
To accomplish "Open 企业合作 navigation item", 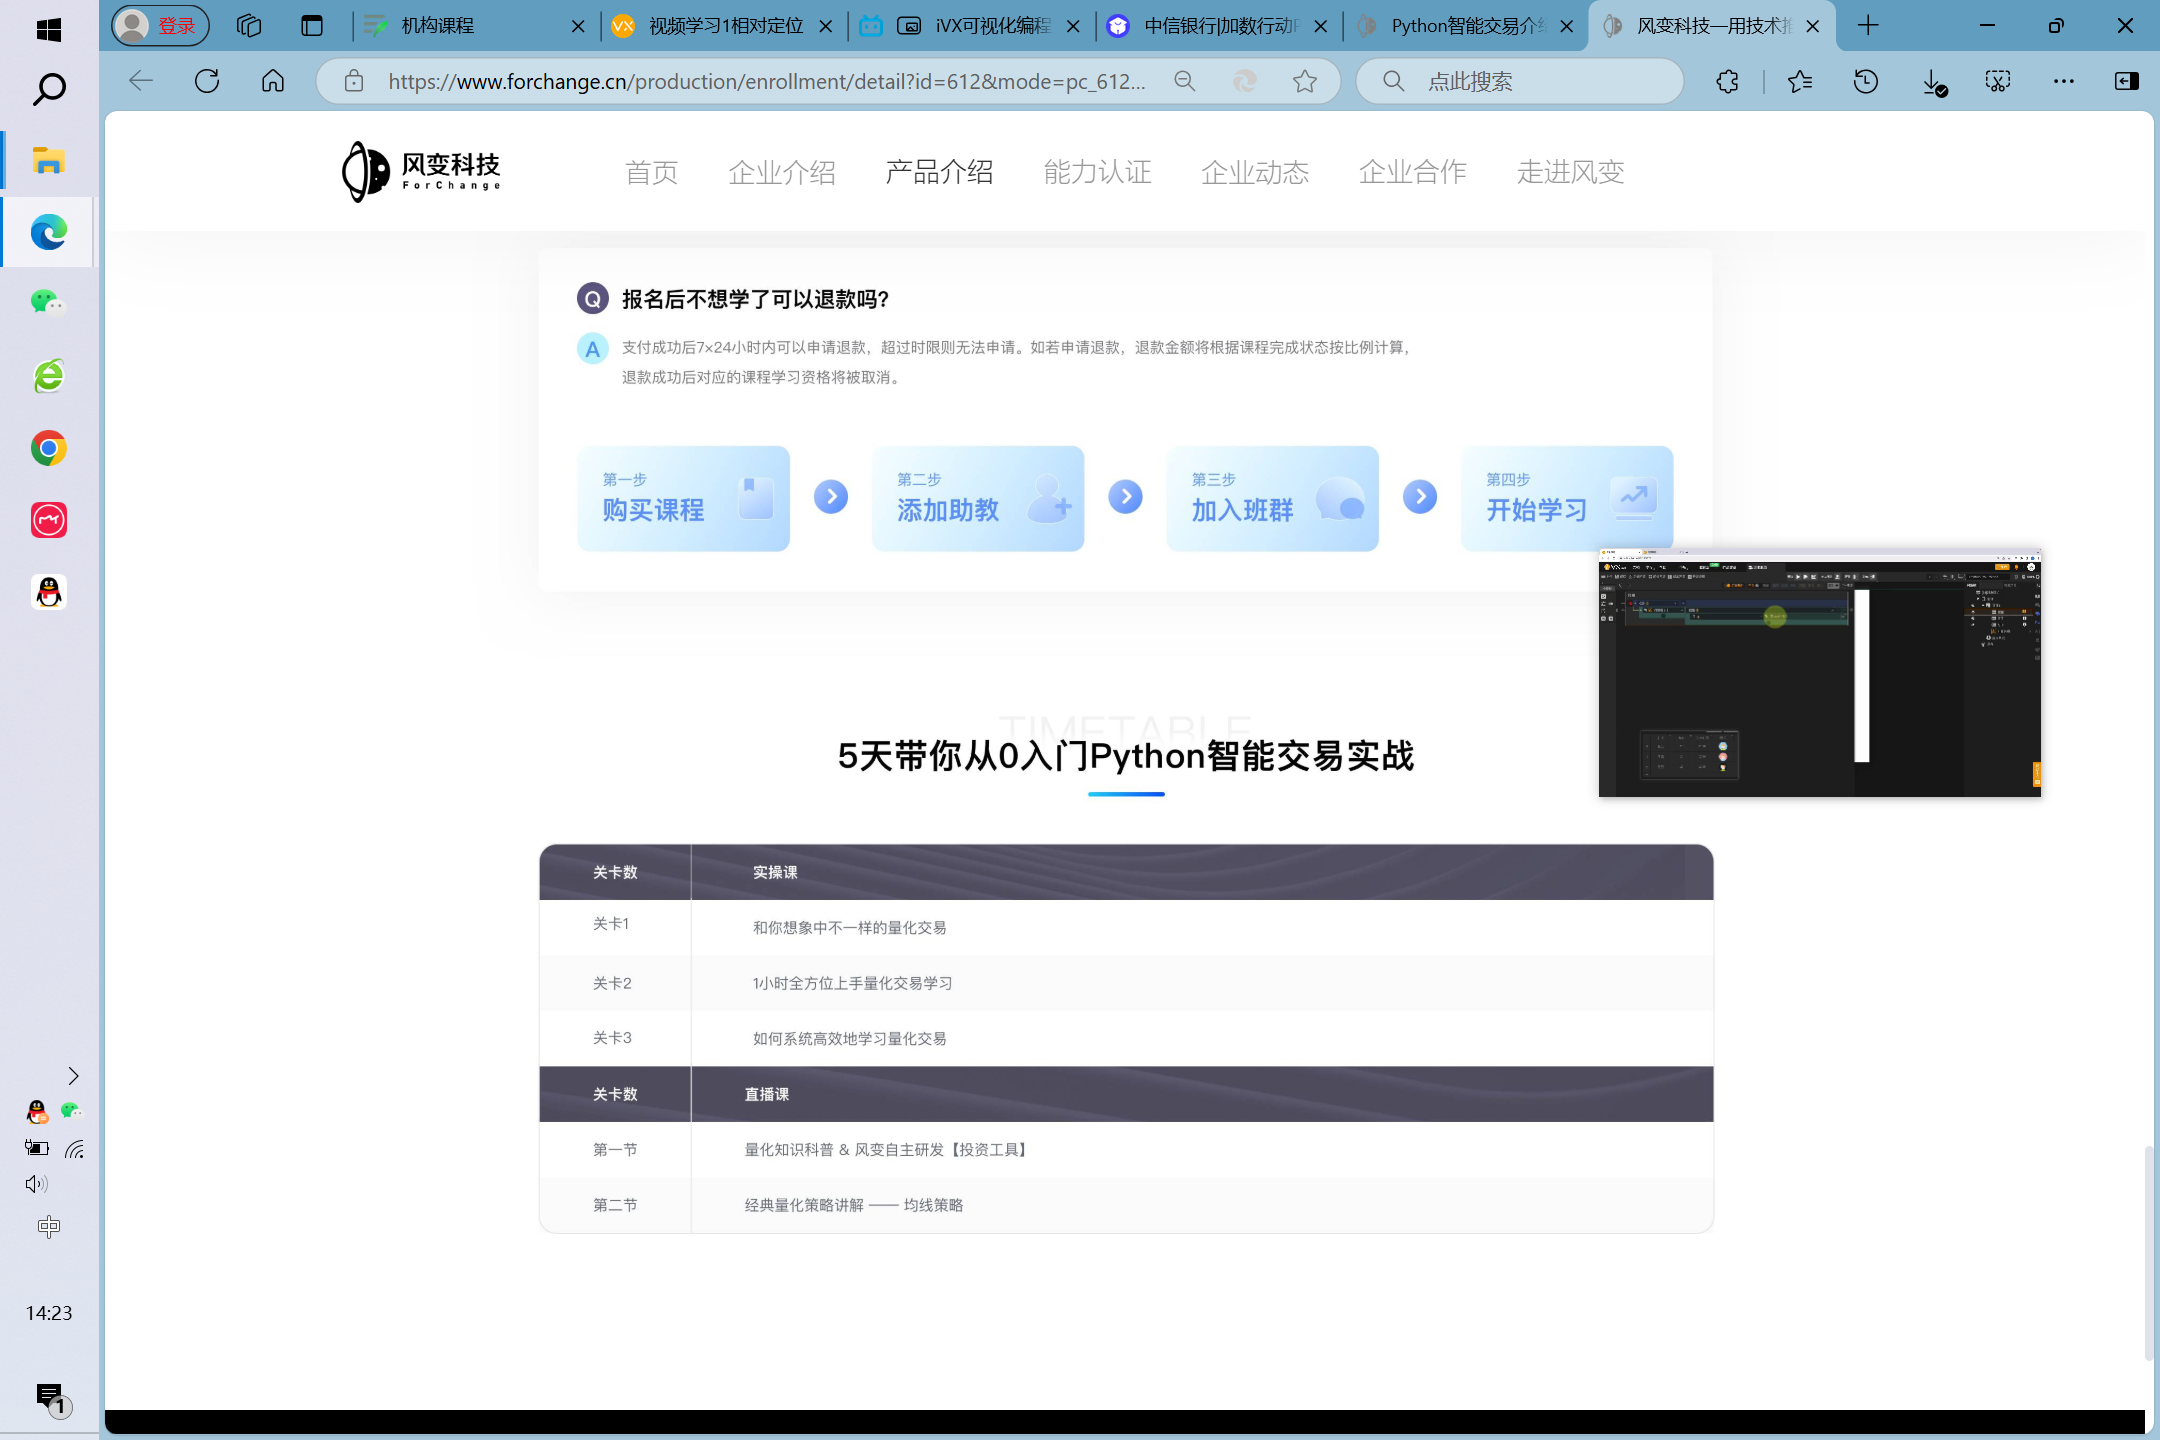I will click(1413, 172).
